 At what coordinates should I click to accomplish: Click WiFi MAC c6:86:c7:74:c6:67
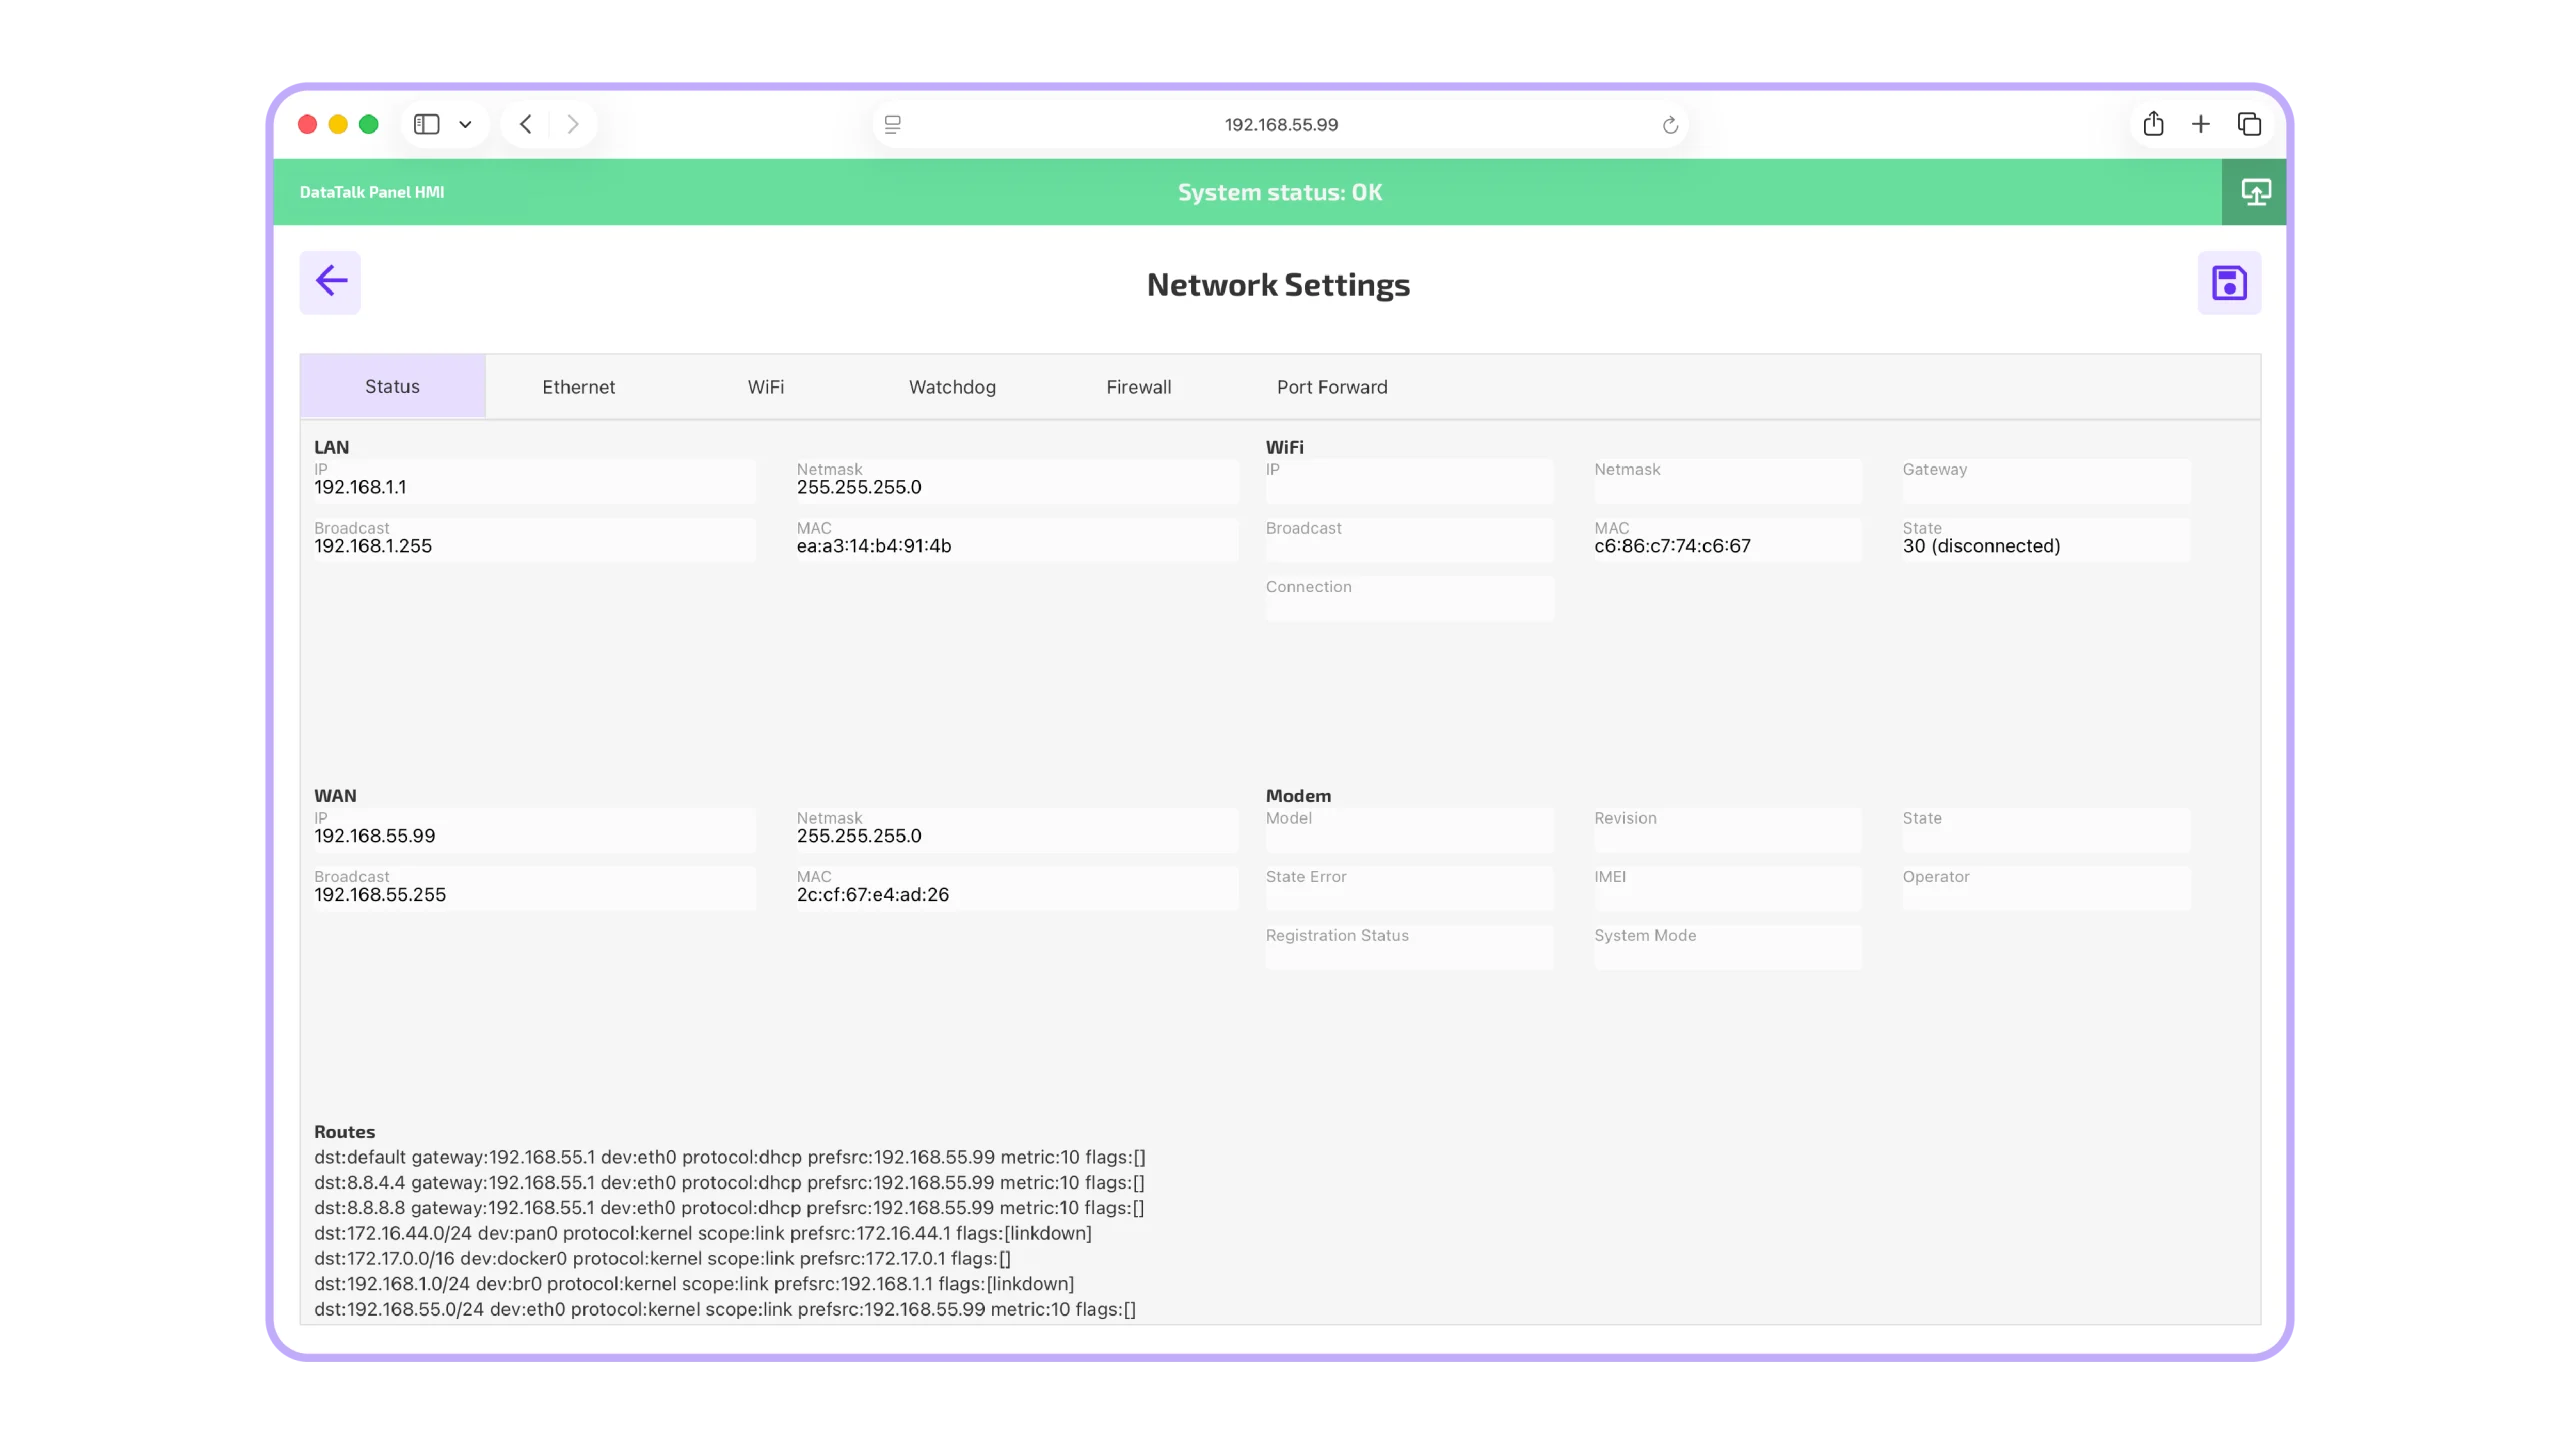pos(1671,546)
